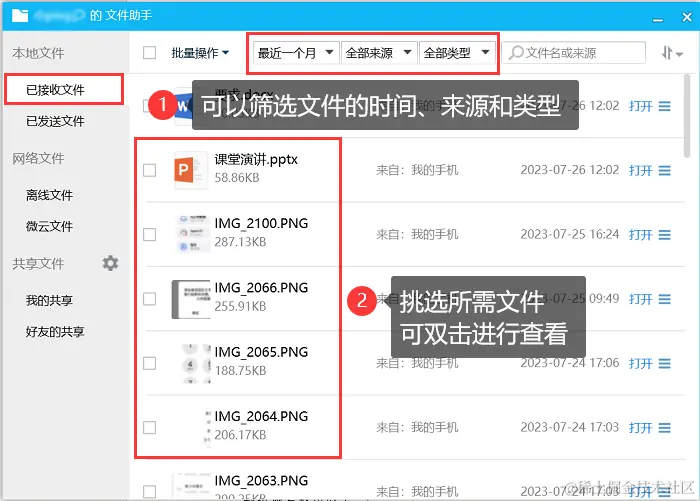Open the menu icon for 课堂演讲.pptx row
This screenshot has width=700, height=501.
(x=664, y=171)
